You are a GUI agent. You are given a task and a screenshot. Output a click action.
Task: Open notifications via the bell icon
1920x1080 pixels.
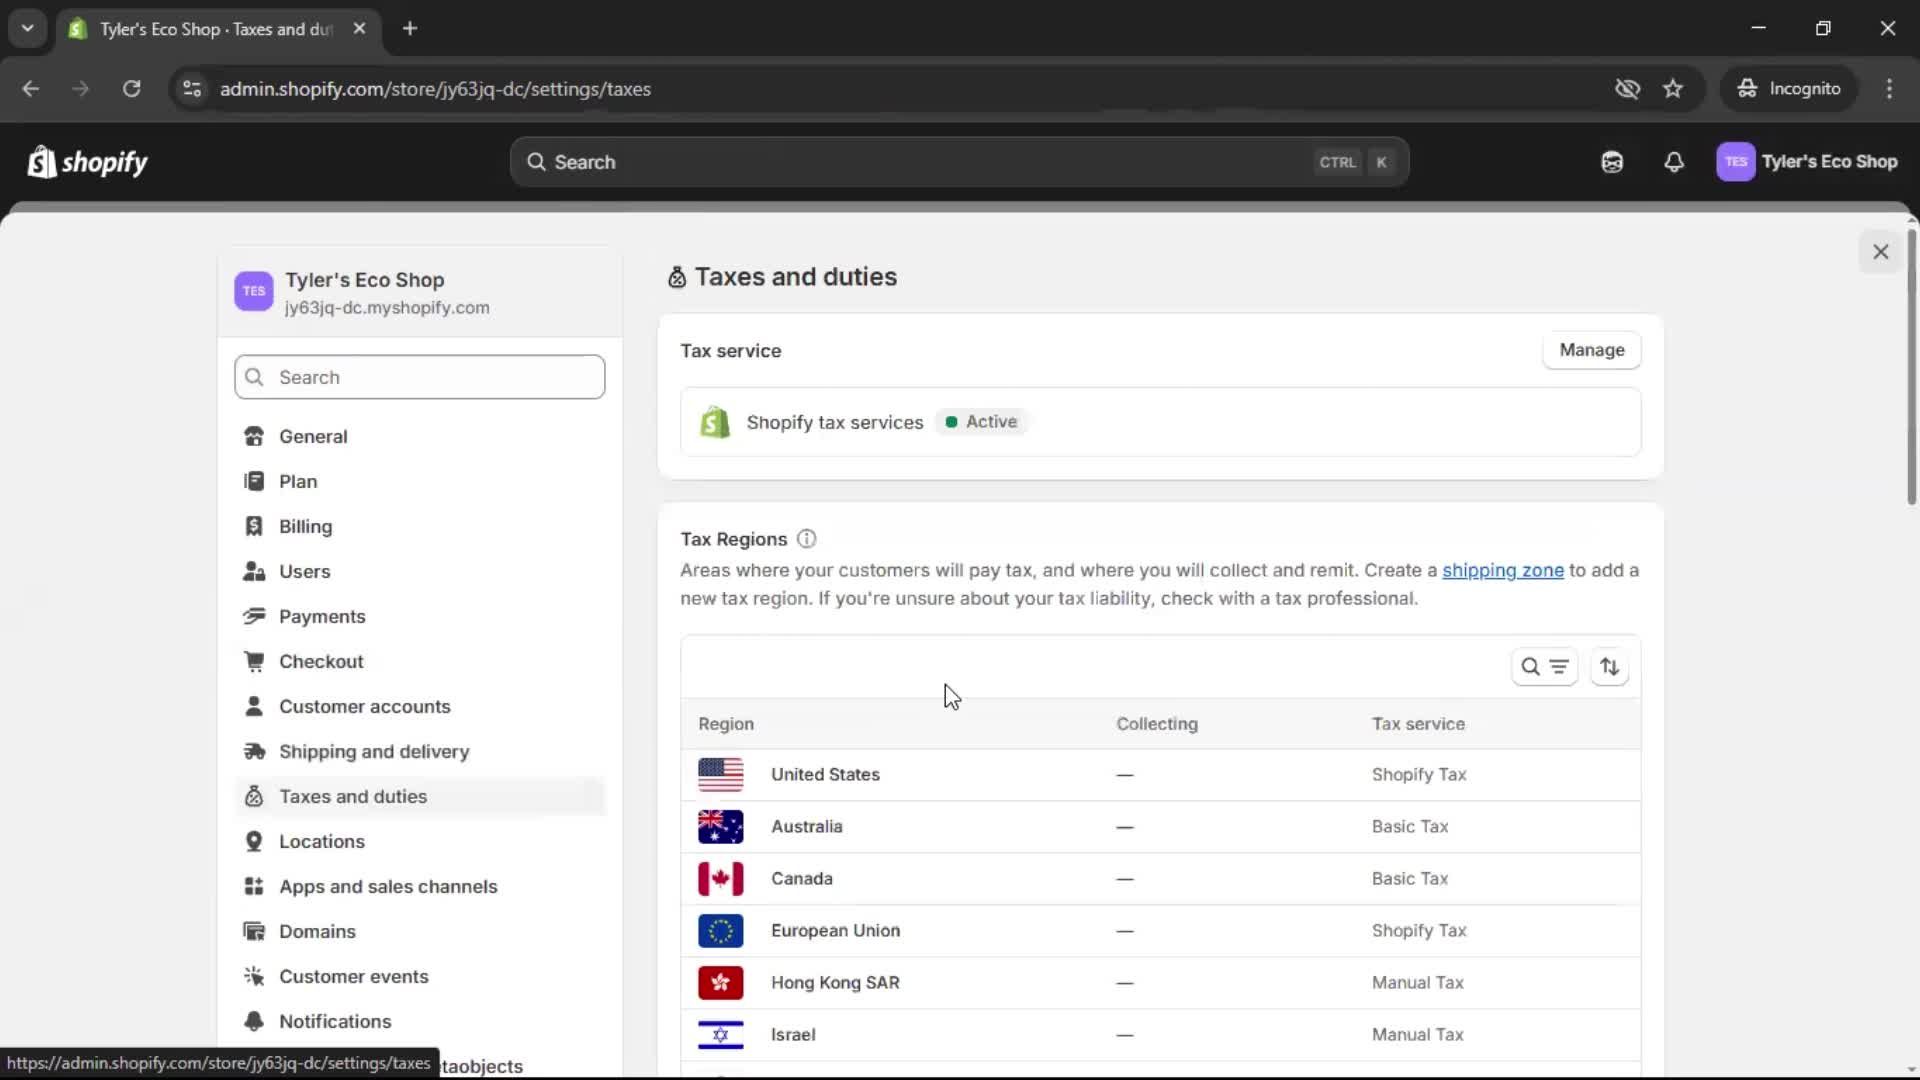(1674, 162)
